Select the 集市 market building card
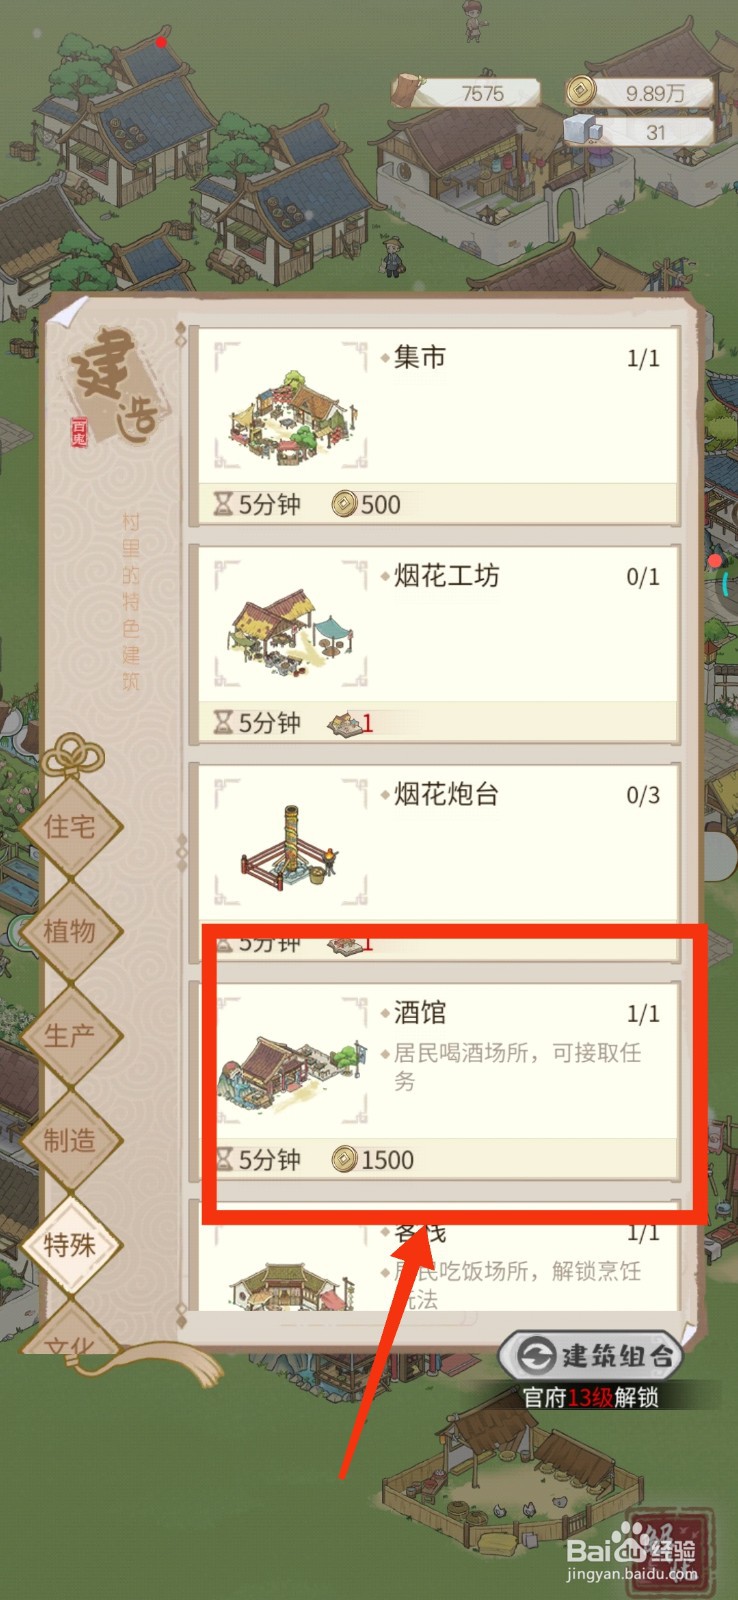 click(436, 426)
